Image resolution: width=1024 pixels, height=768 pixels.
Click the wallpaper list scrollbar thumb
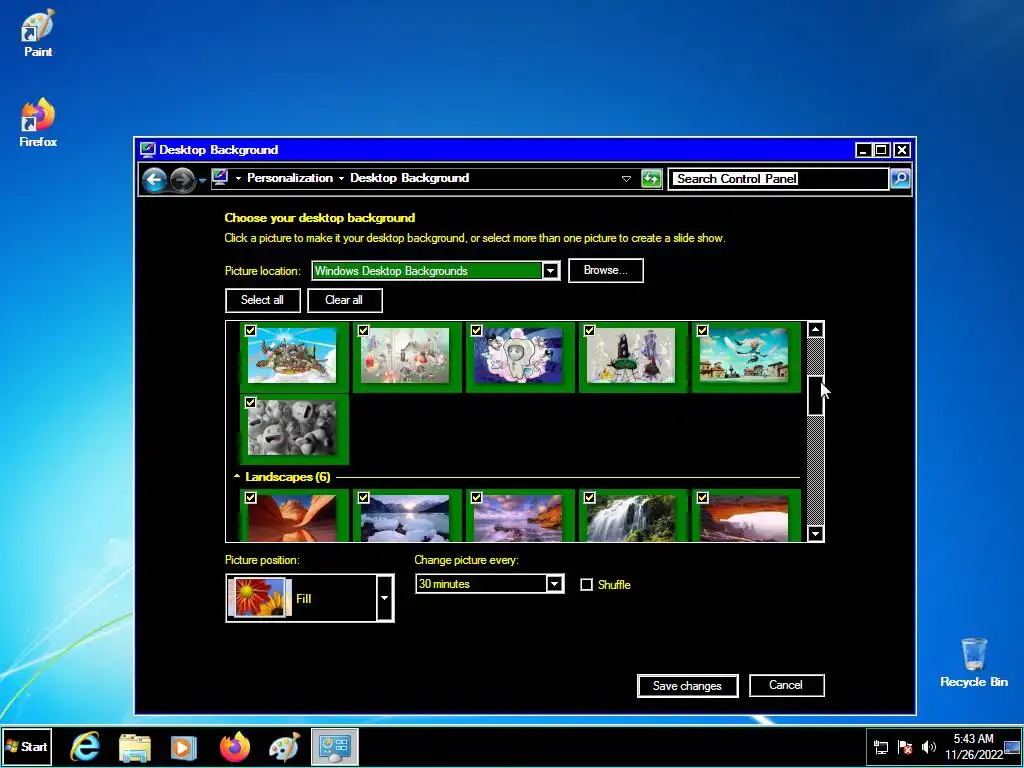click(815, 396)
